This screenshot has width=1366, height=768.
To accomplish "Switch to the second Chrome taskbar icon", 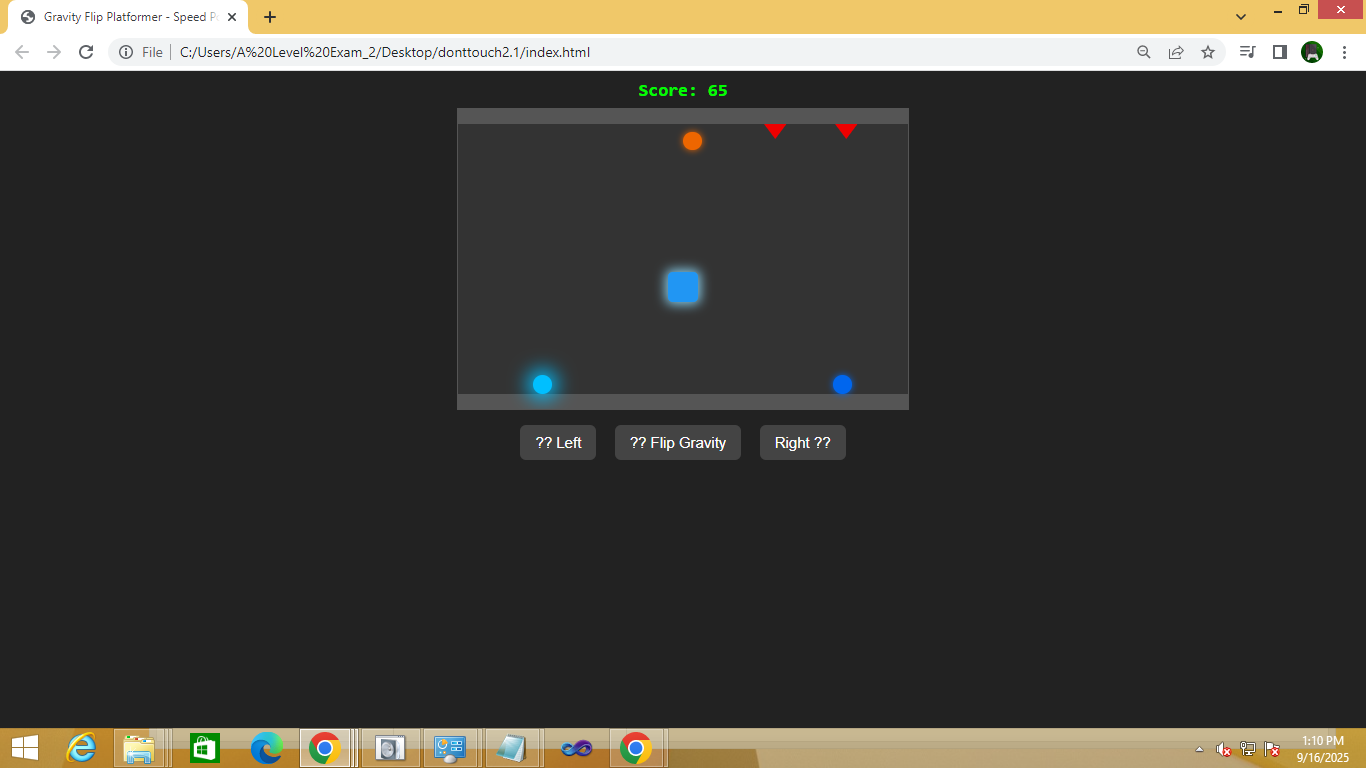I will coord(636,747).
